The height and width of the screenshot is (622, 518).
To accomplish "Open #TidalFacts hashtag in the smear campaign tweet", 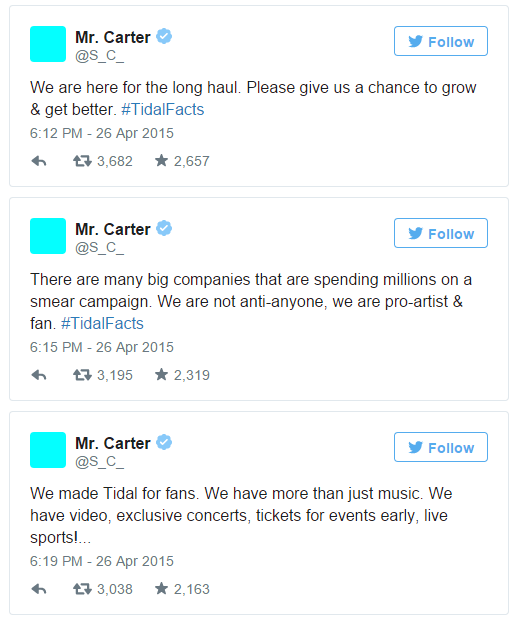I will click(102, 323).
